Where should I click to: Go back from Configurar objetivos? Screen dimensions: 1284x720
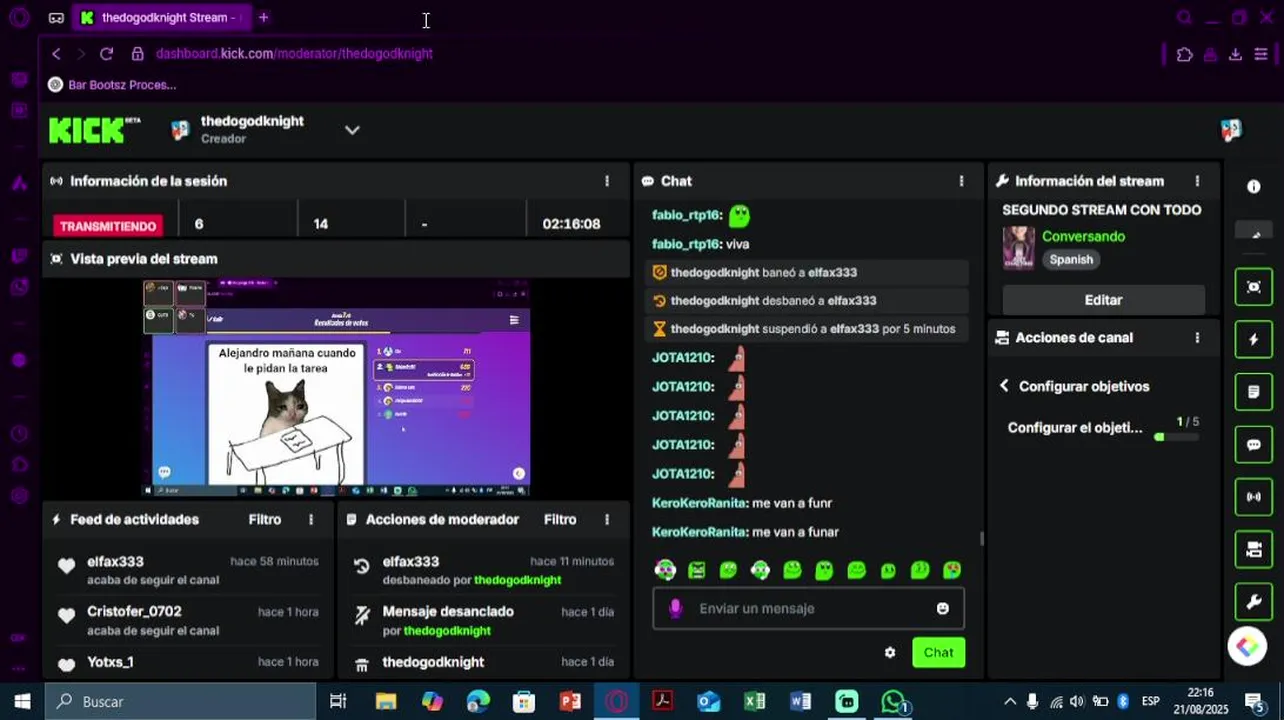(x=1004, y=386)
